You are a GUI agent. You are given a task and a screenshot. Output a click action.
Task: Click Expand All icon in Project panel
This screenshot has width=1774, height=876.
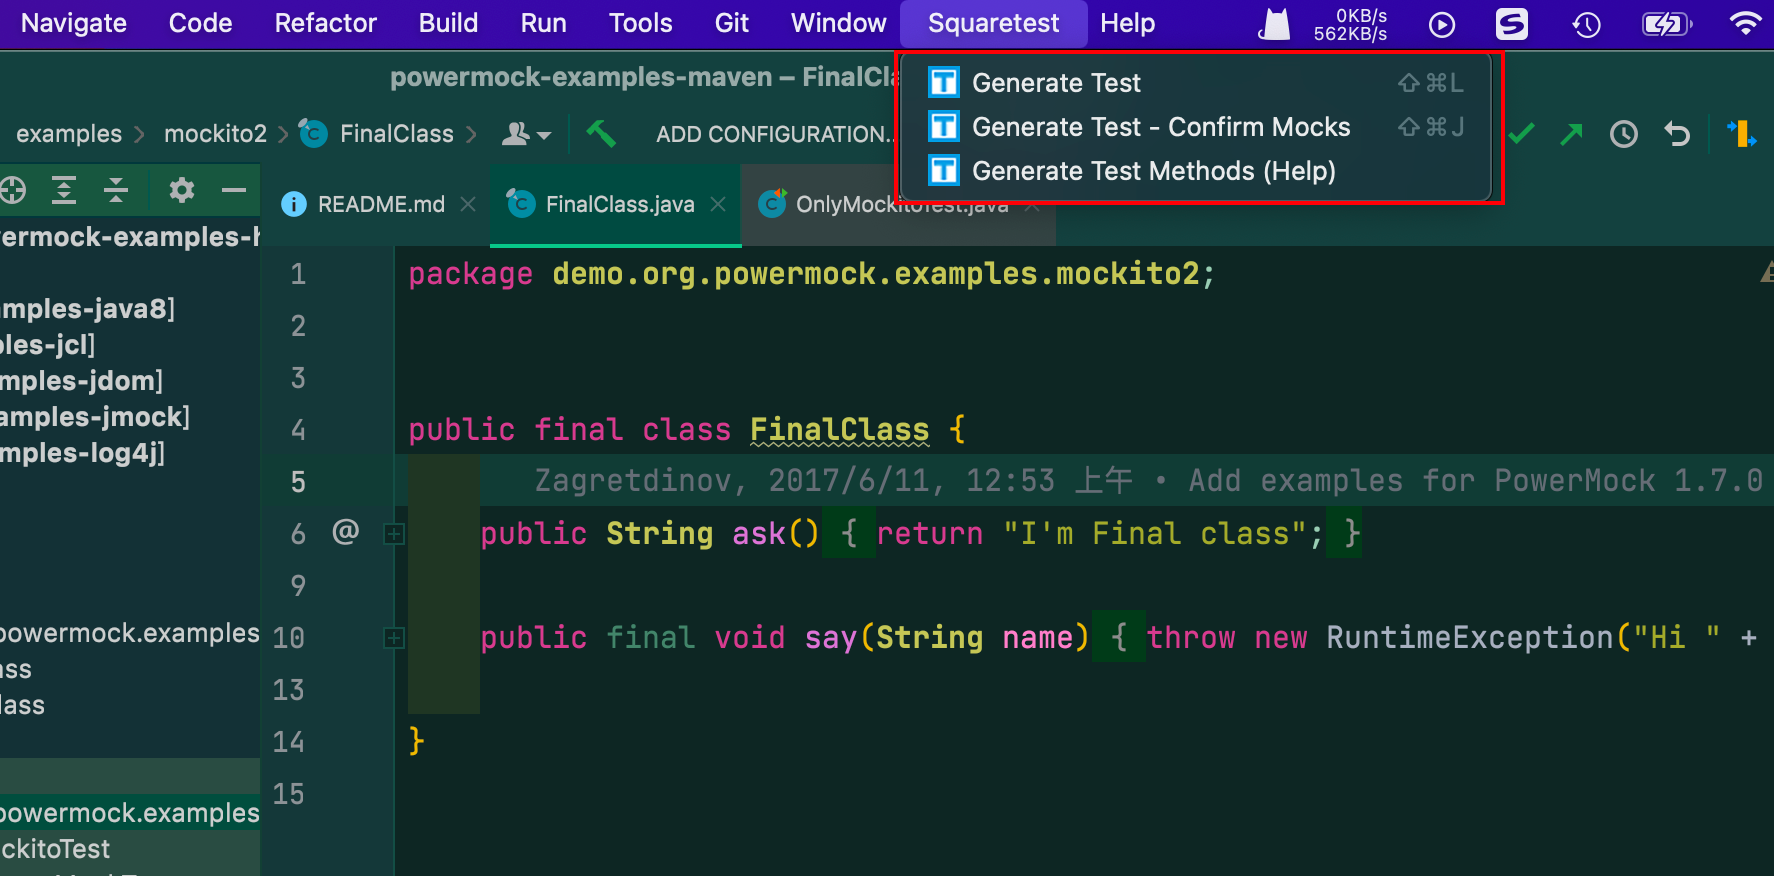click(x=64, y=190)
